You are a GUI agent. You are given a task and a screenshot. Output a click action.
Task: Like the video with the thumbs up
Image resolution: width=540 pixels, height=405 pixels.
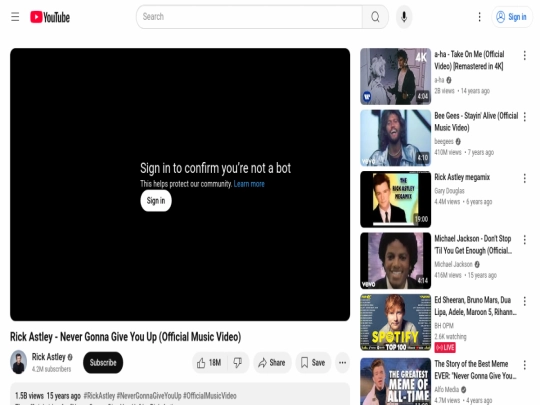[x=209, y=362]
